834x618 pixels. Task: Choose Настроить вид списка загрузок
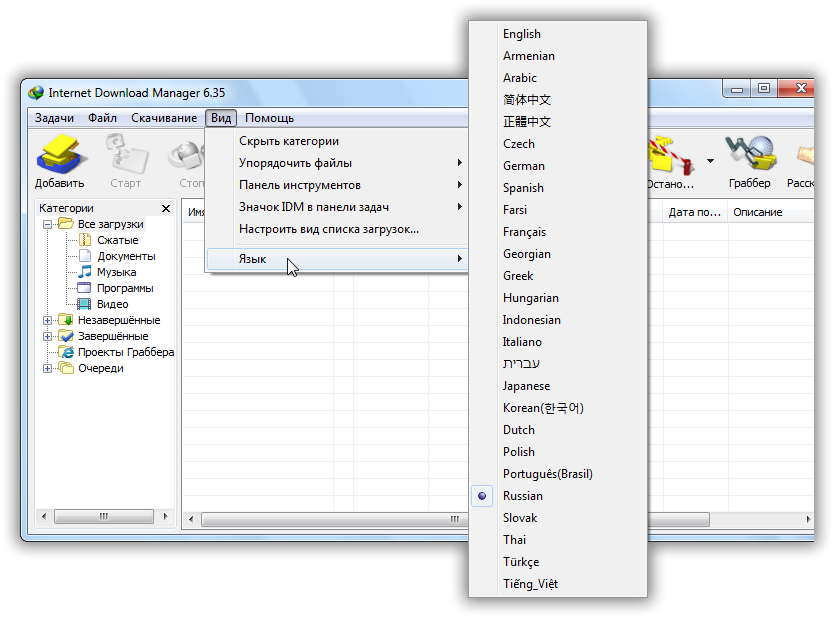[337, 229]
